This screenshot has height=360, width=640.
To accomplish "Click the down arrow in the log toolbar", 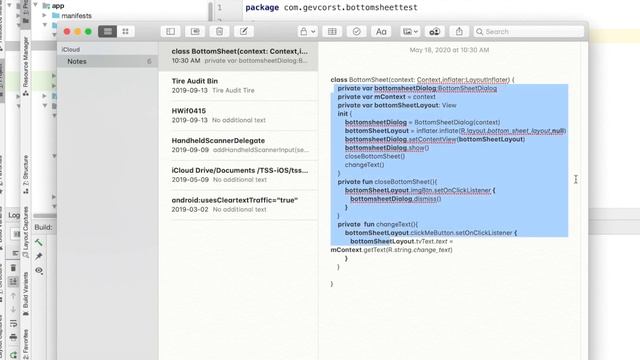I will (x=13, y=309).
